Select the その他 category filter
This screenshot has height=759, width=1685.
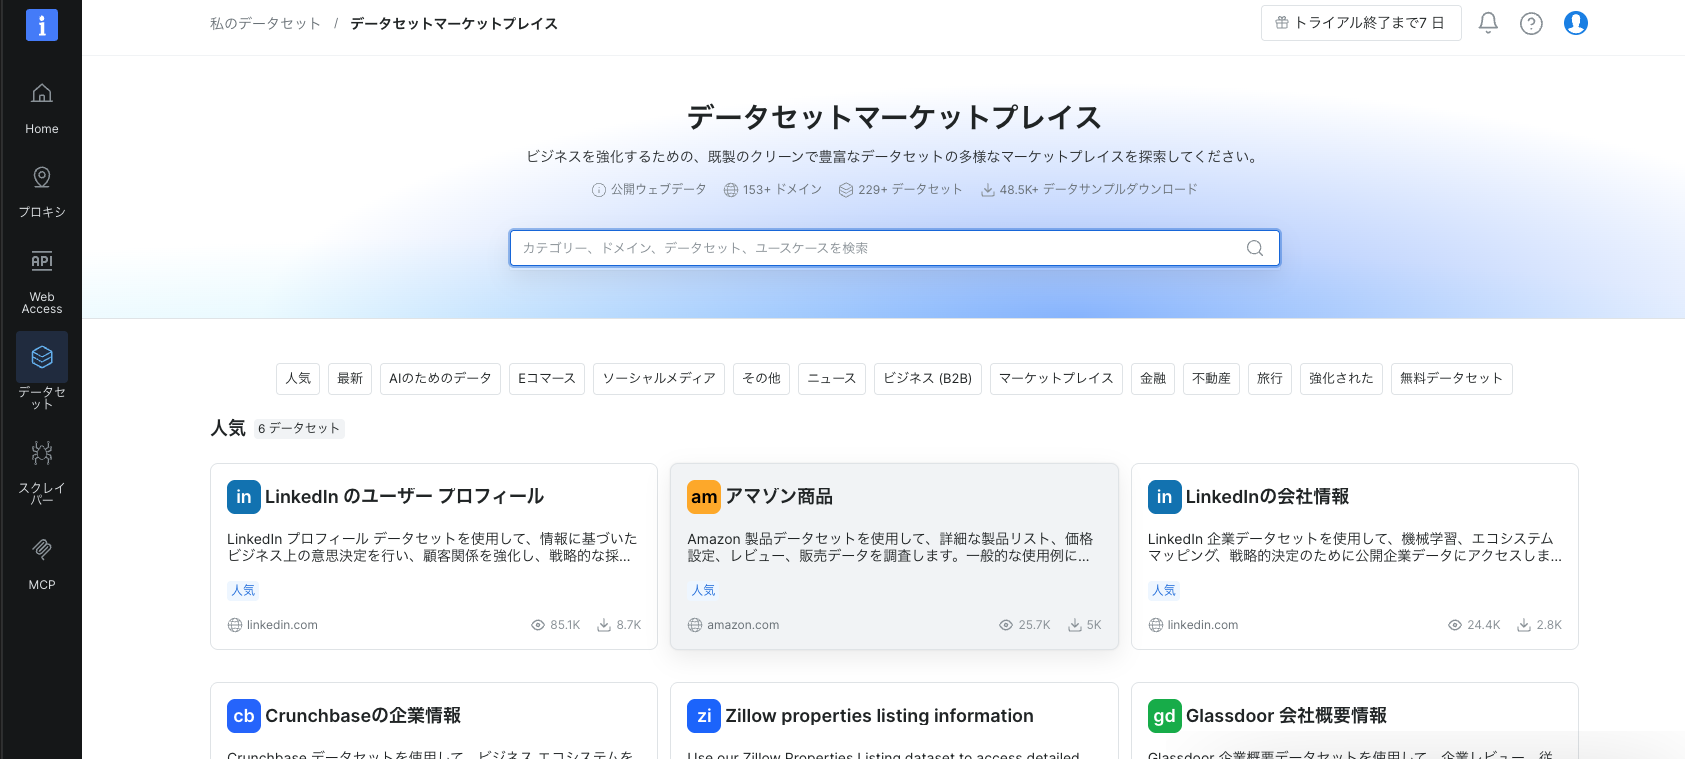click(x=761, y=379)
